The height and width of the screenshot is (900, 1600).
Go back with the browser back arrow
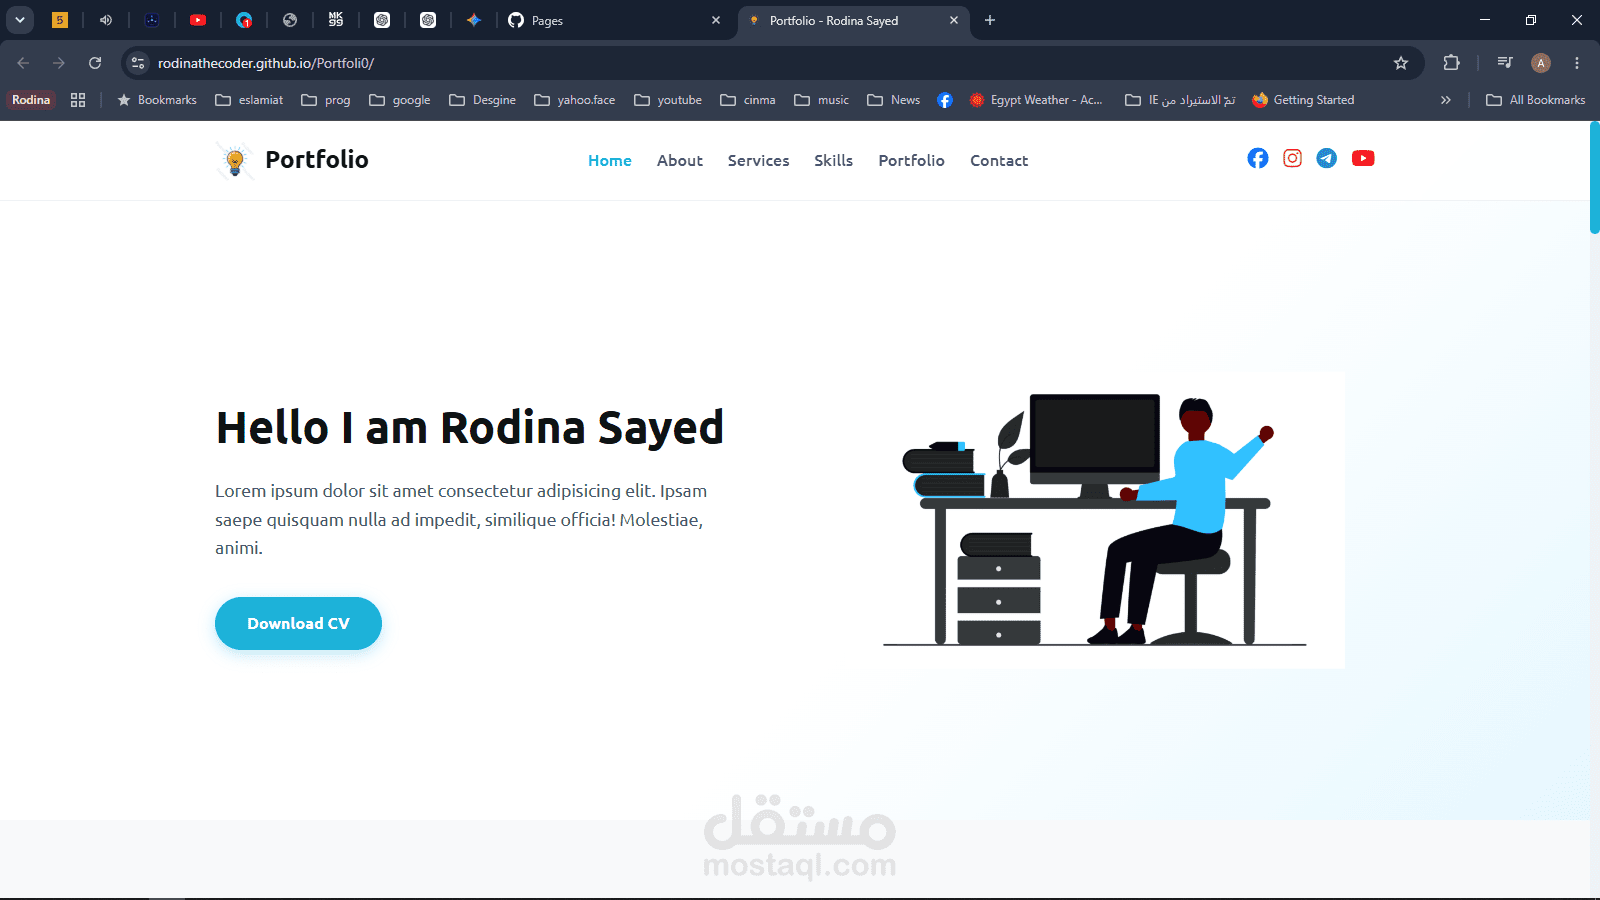(x=23, y=63)
